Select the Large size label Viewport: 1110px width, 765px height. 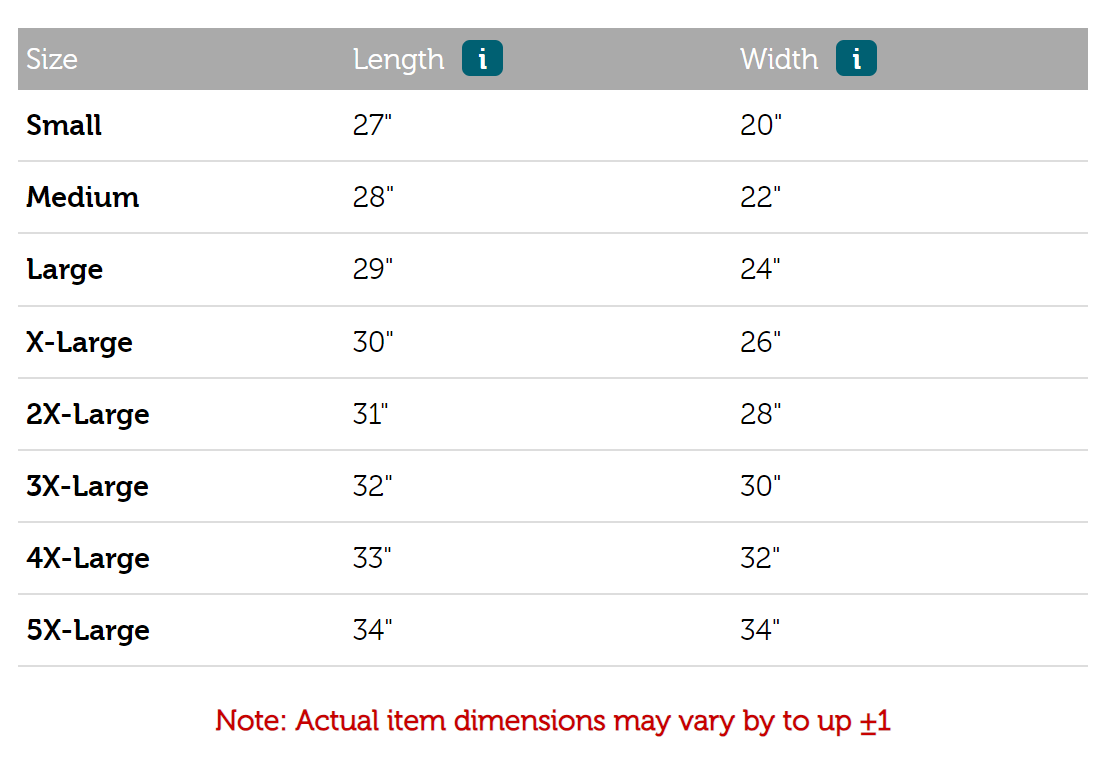[x=64, y=270]
